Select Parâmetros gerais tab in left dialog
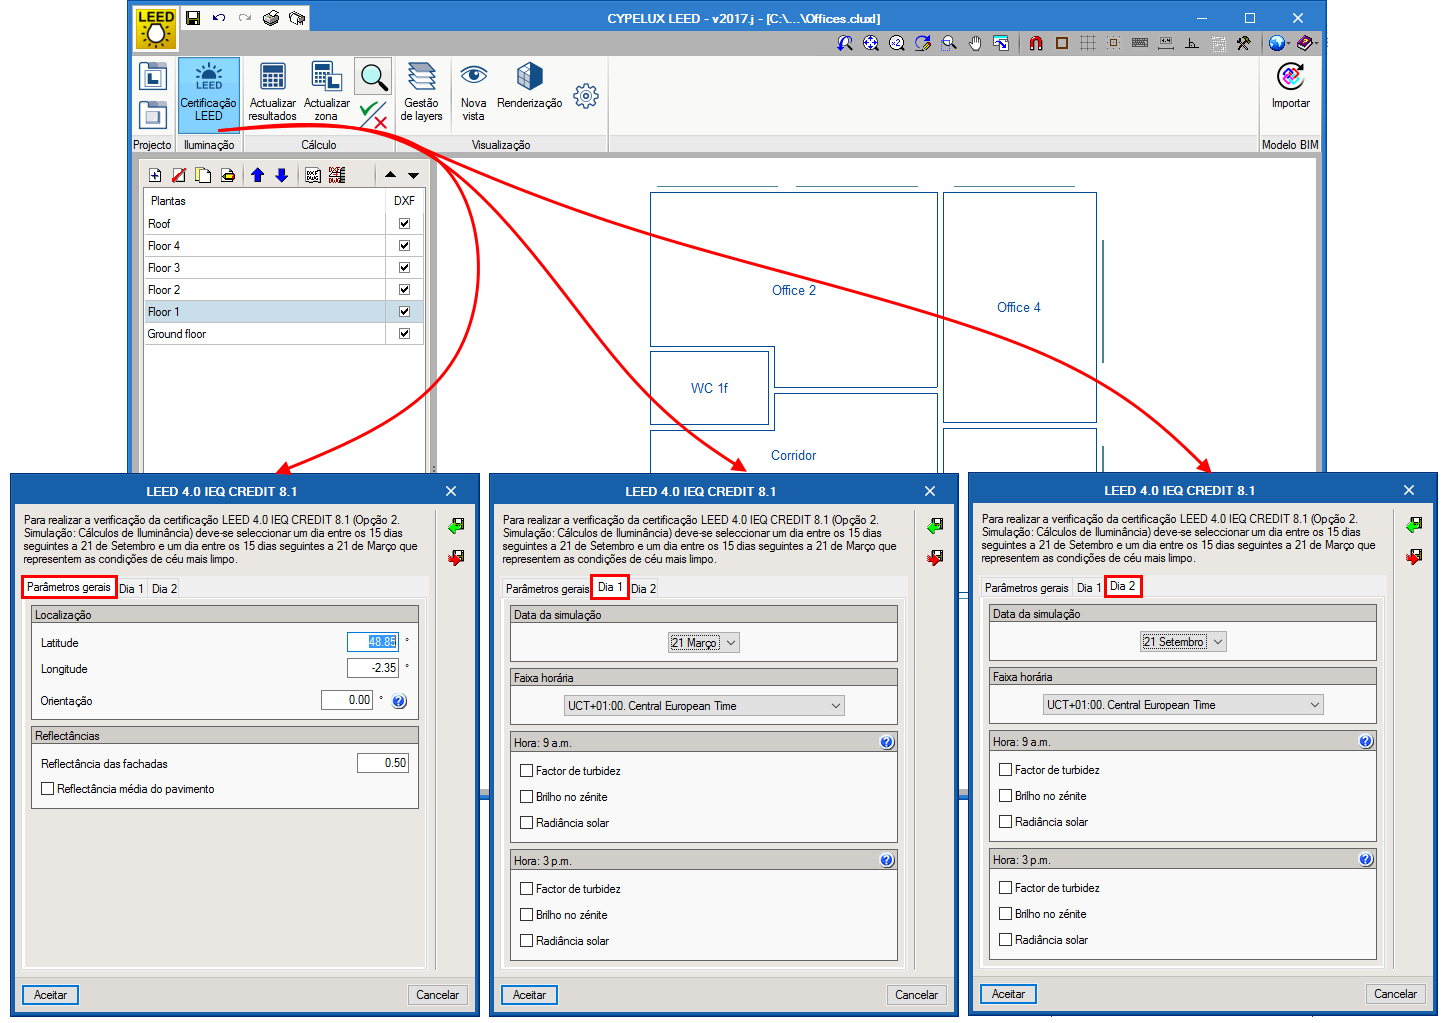Screen dimensions: 1447x1023 point(69,587)
